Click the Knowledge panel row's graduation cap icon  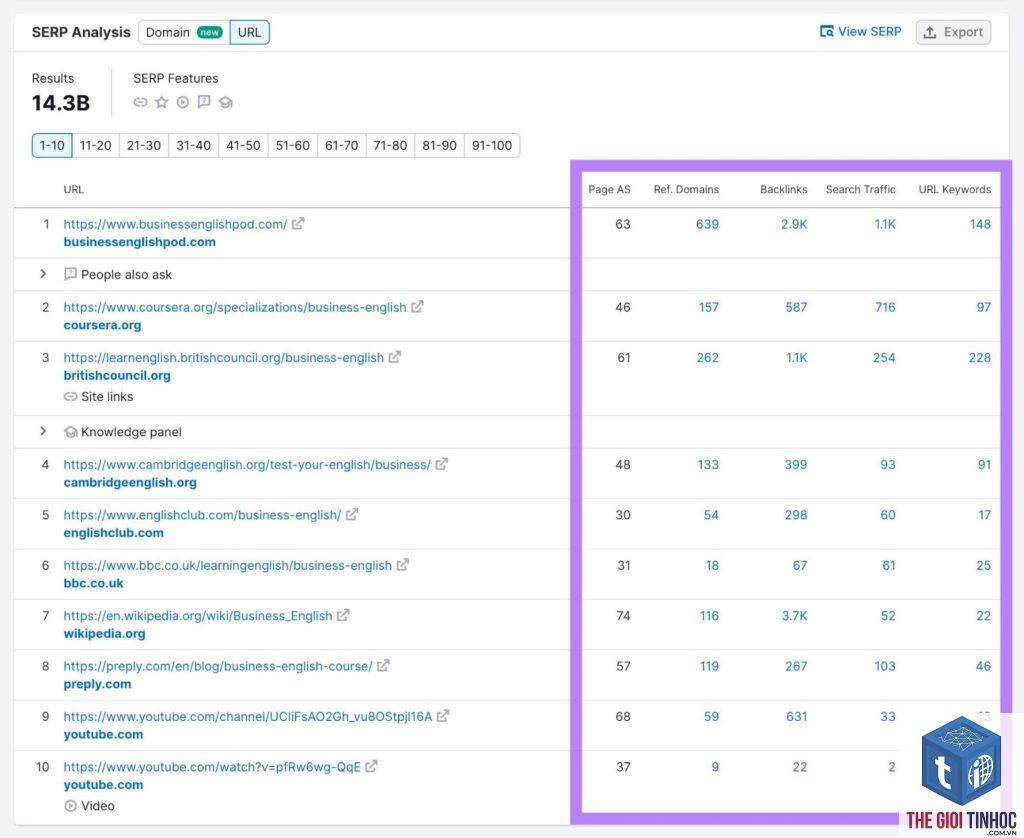71,432
